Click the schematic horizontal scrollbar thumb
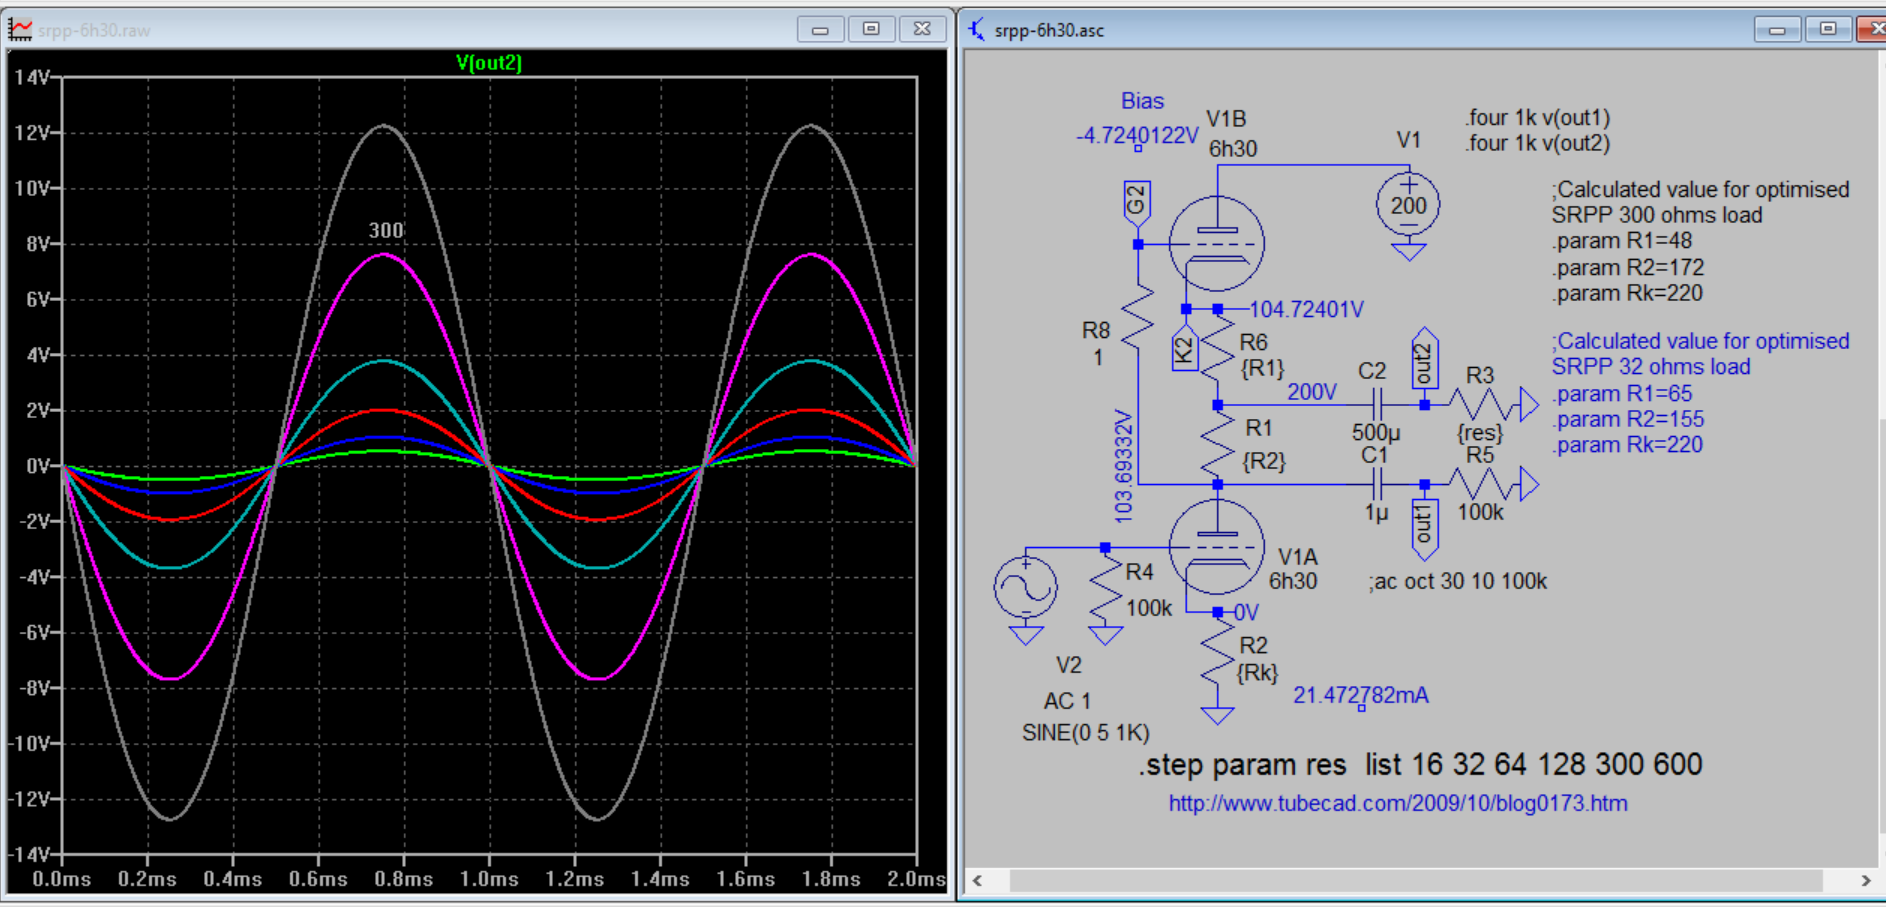Viewport: 1886px width, 907px height. [1416, 880]
